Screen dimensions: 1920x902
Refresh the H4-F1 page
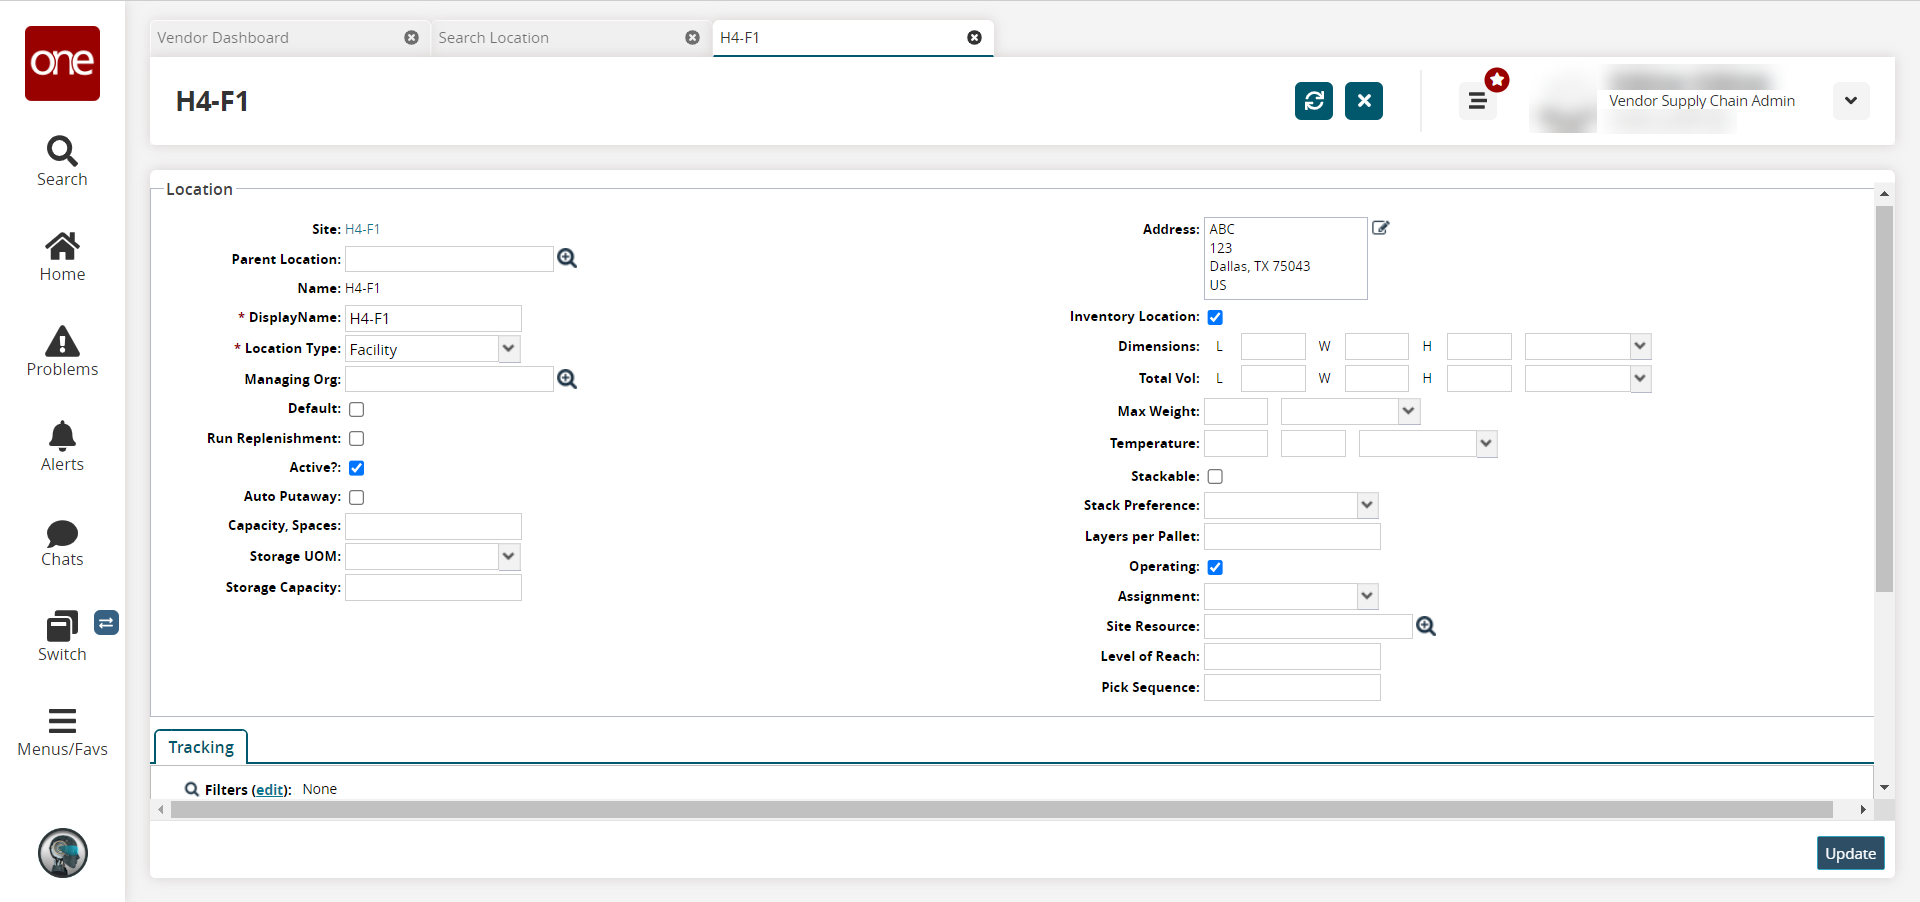click(x=1314, y=101)
